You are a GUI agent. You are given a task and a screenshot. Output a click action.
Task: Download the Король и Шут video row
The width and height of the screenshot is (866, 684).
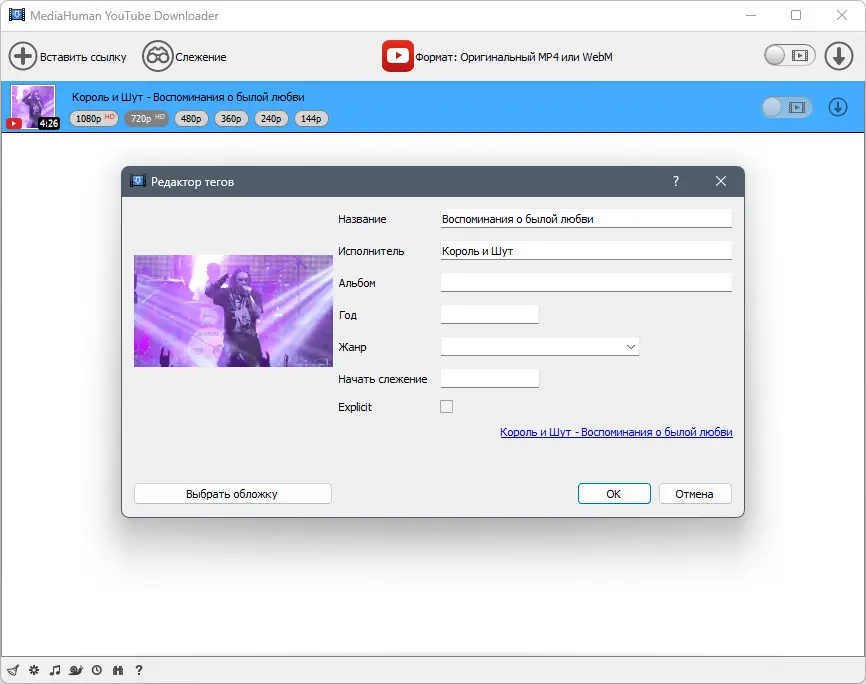click(837, 107)
